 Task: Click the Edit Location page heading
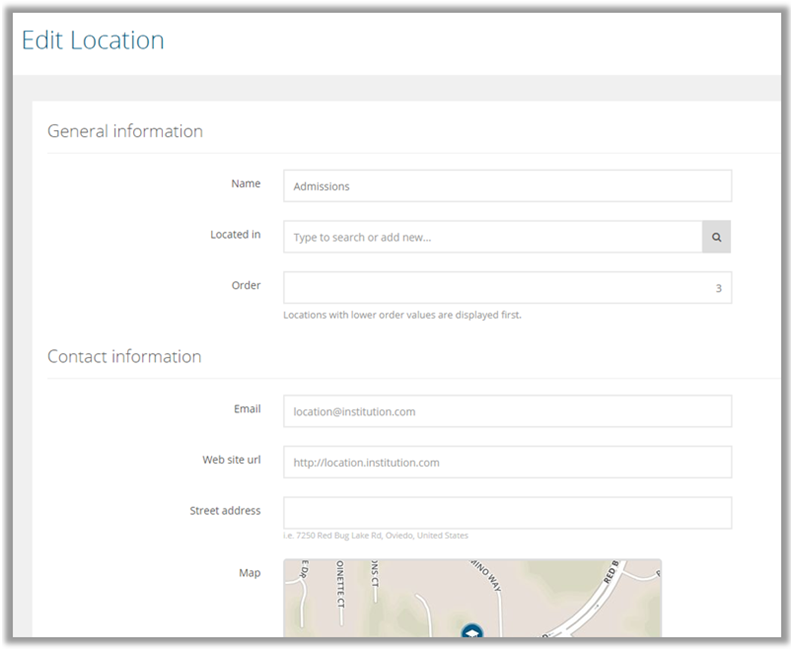point(93,40)
